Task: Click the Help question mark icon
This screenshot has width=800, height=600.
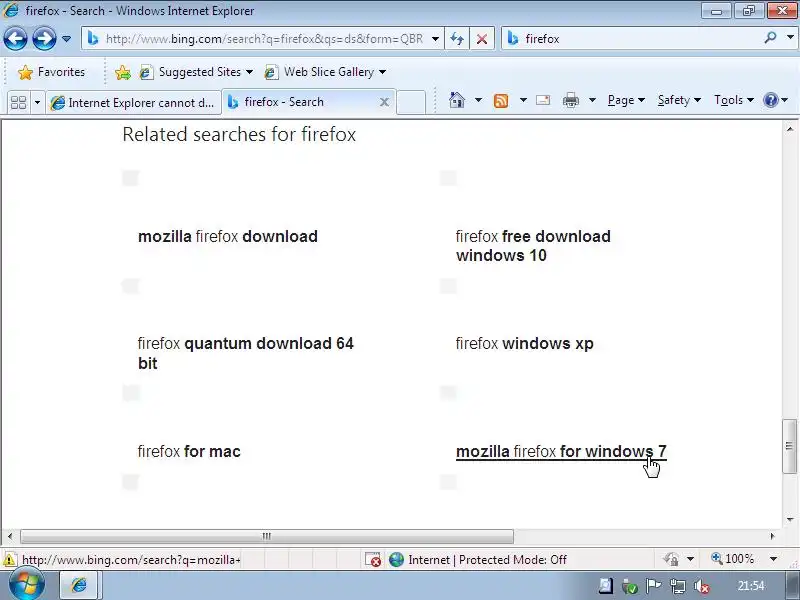Action: (770, 100)
